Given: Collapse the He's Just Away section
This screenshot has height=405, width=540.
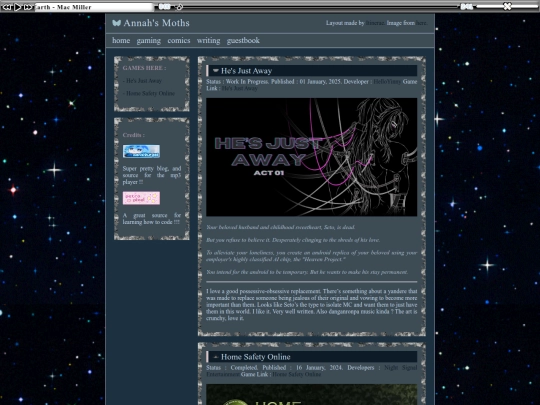Looking at the screenshot, I should (x=216, y=71).
